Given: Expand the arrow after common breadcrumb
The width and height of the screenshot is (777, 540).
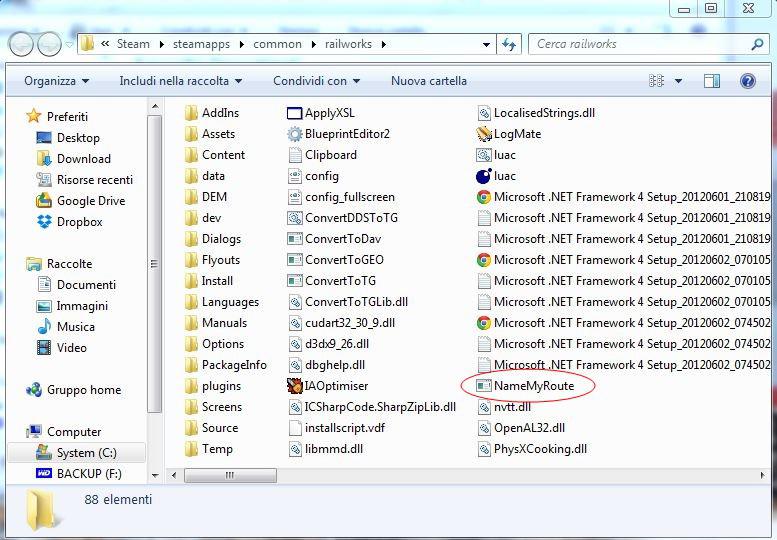Looking at the screenshot, I should pos(314,45).
